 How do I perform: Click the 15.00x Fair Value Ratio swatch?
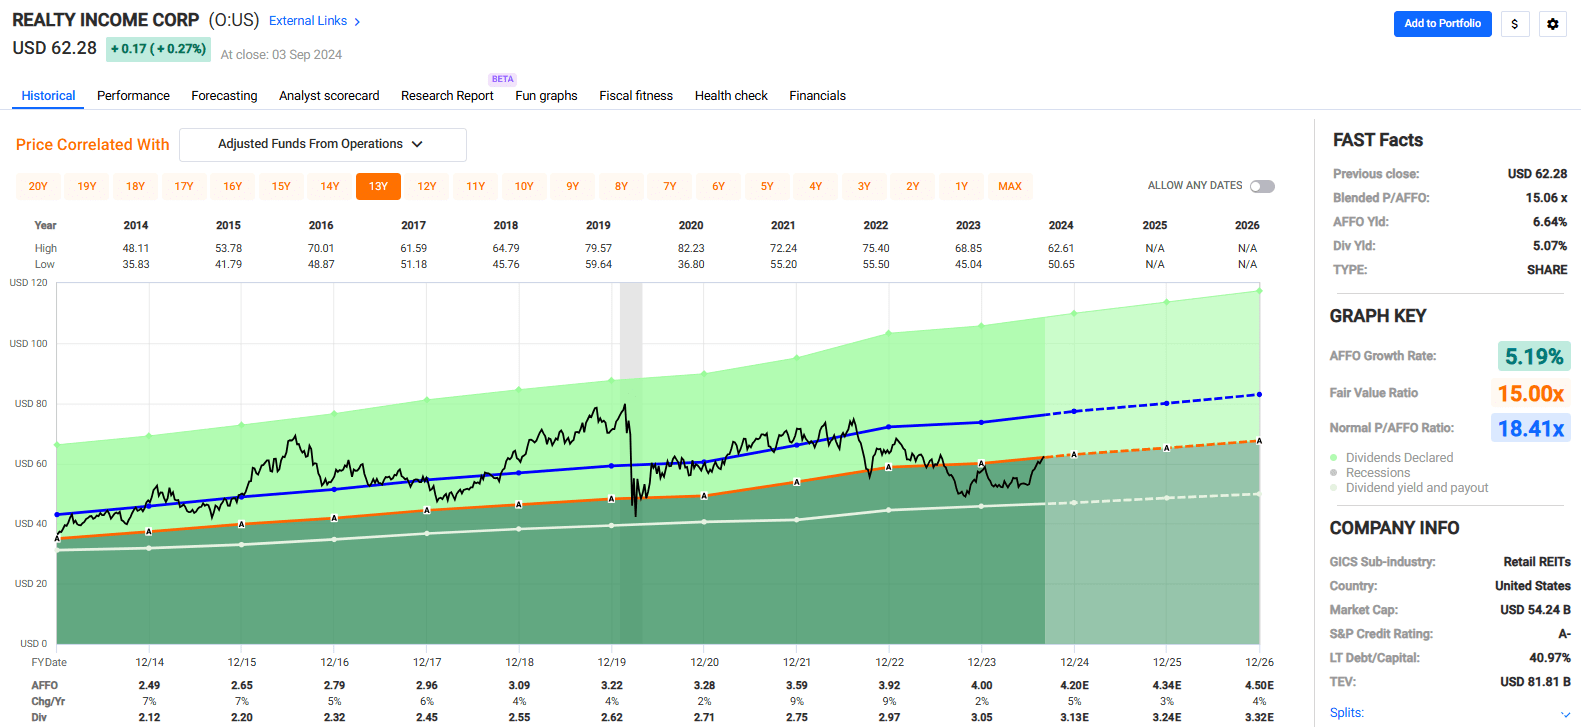[x=1530, y=393]
